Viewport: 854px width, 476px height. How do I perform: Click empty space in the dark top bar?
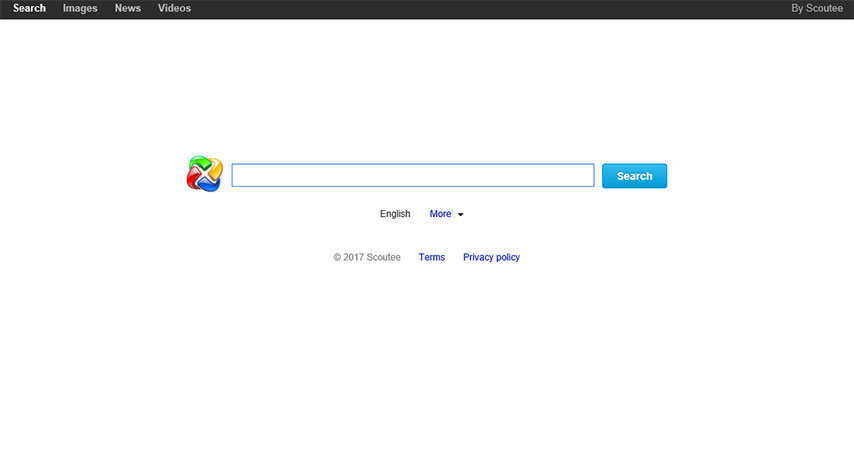tap(480, 9)
